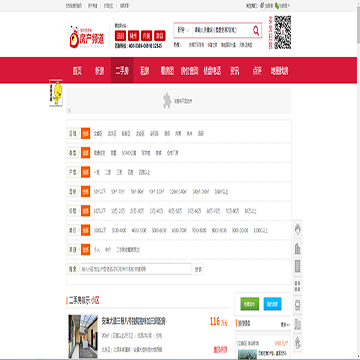360x360 pixels.
Task: Click the 116万元 price text
Action: tap(218, 322)
